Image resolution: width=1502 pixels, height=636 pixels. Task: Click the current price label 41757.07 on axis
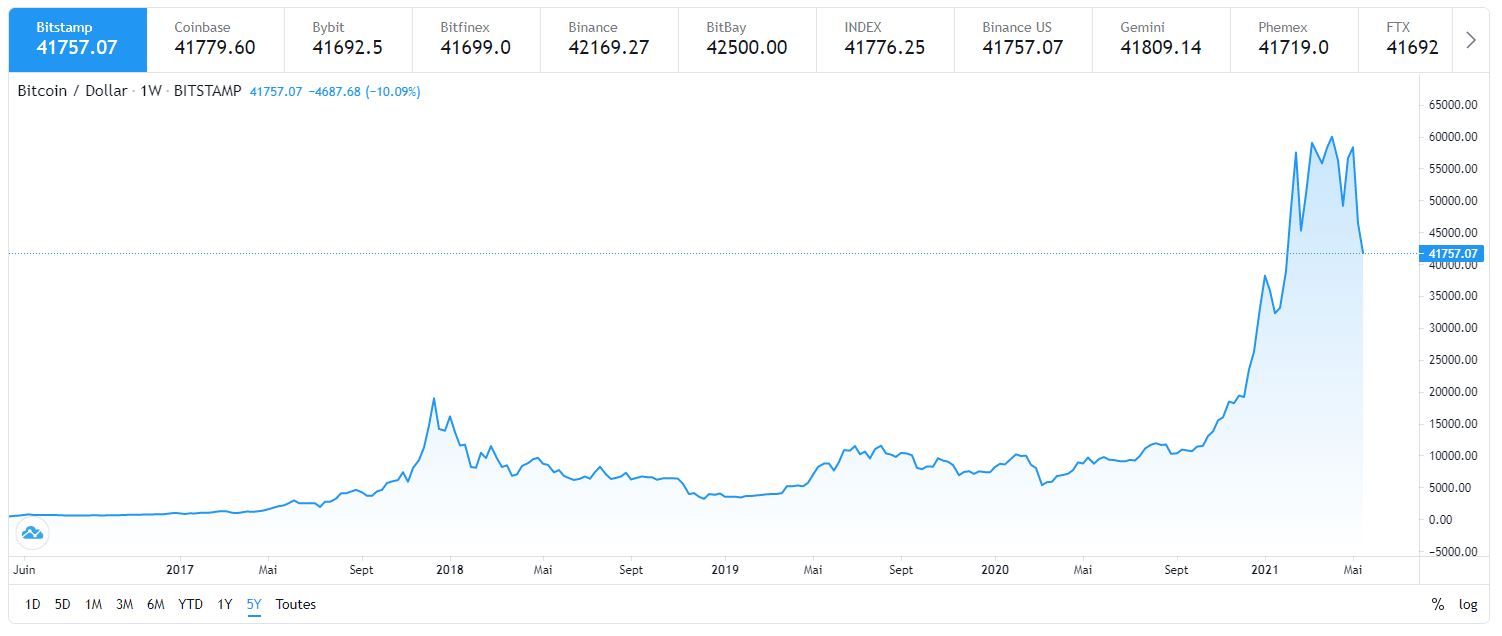[1455, 253]
